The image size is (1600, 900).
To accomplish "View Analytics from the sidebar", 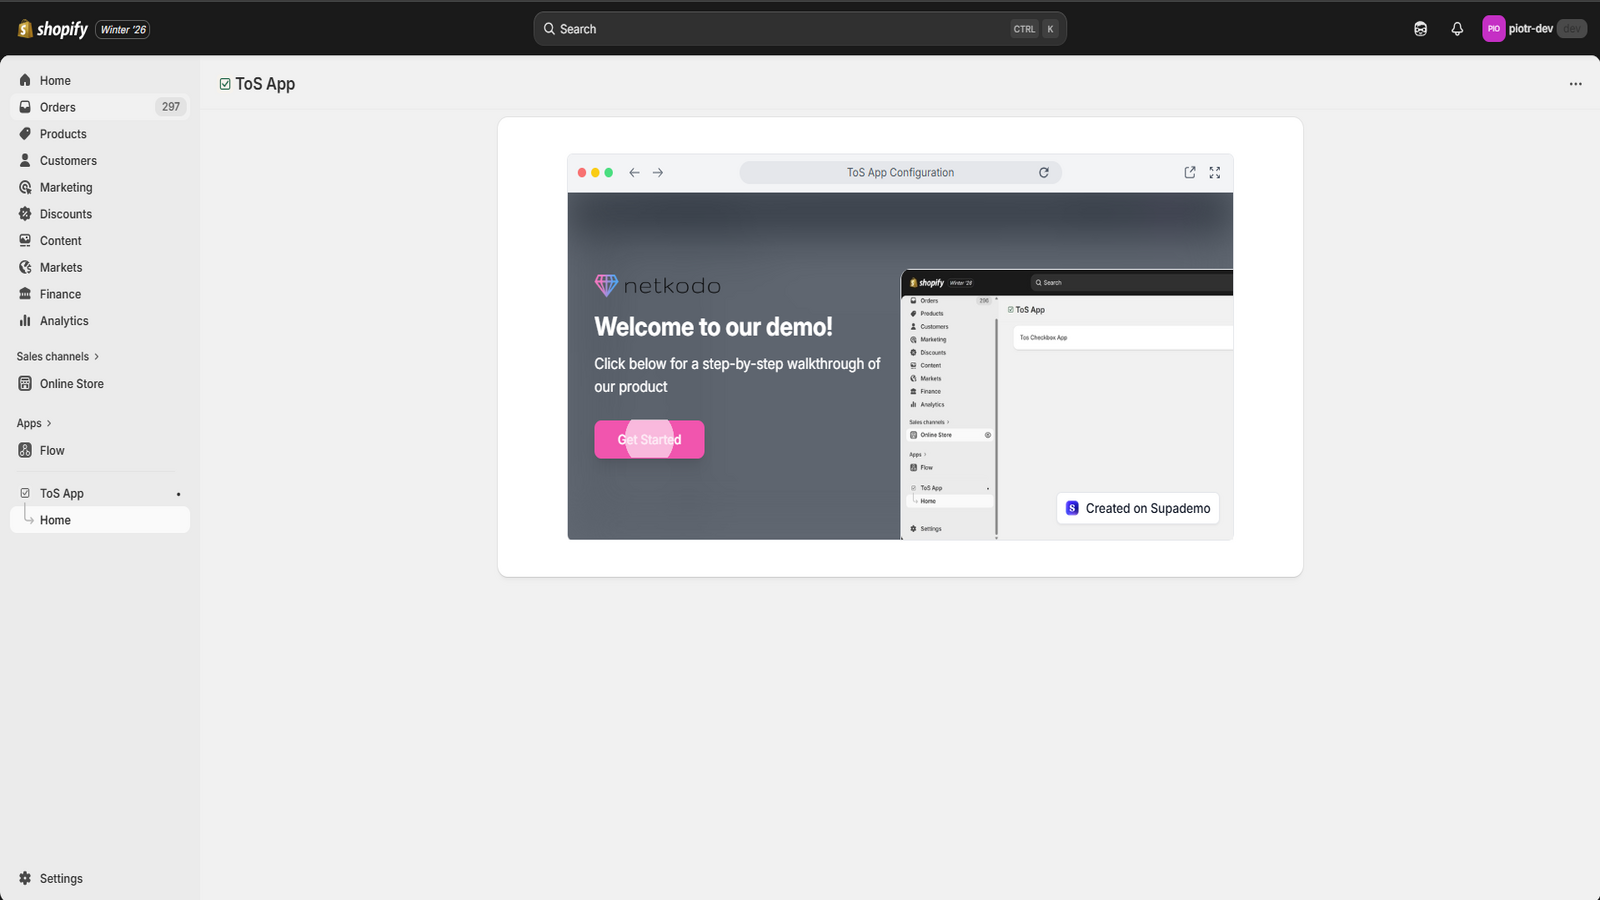I will pos(100,321).
